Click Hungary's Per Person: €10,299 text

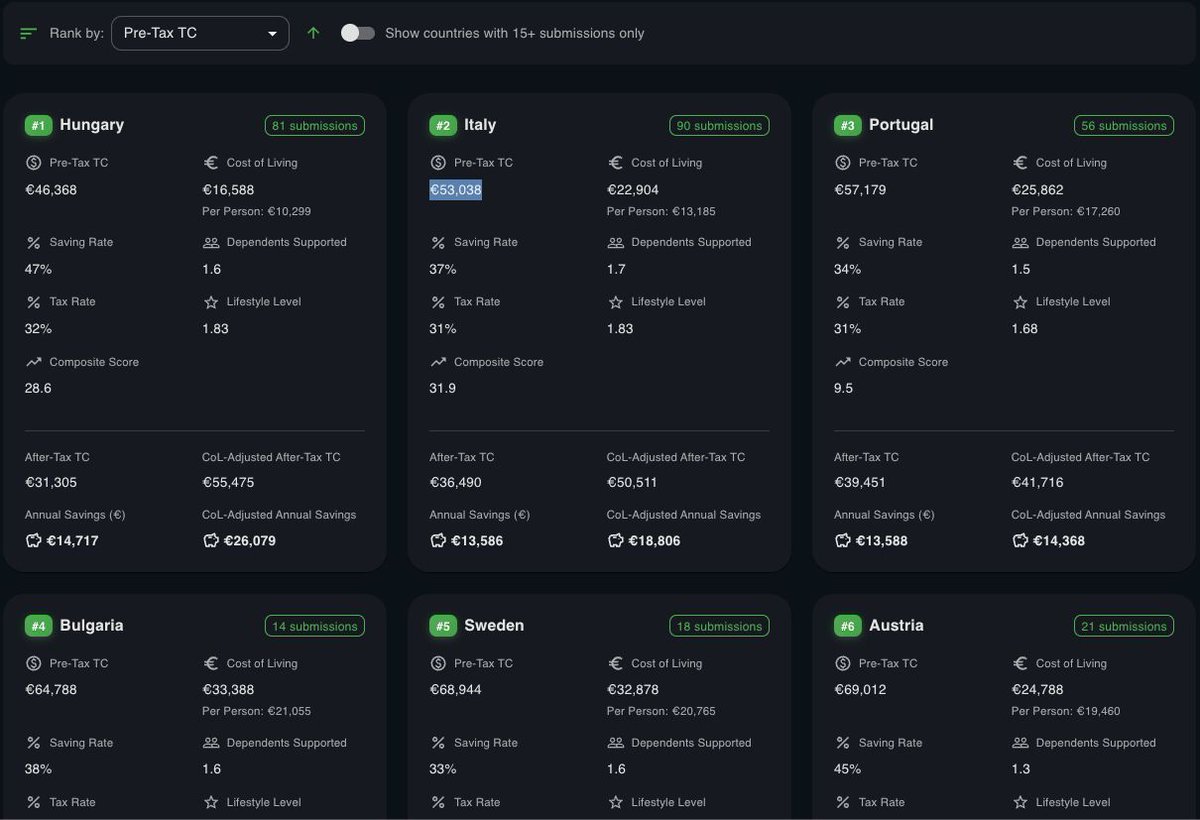(256, 211)
